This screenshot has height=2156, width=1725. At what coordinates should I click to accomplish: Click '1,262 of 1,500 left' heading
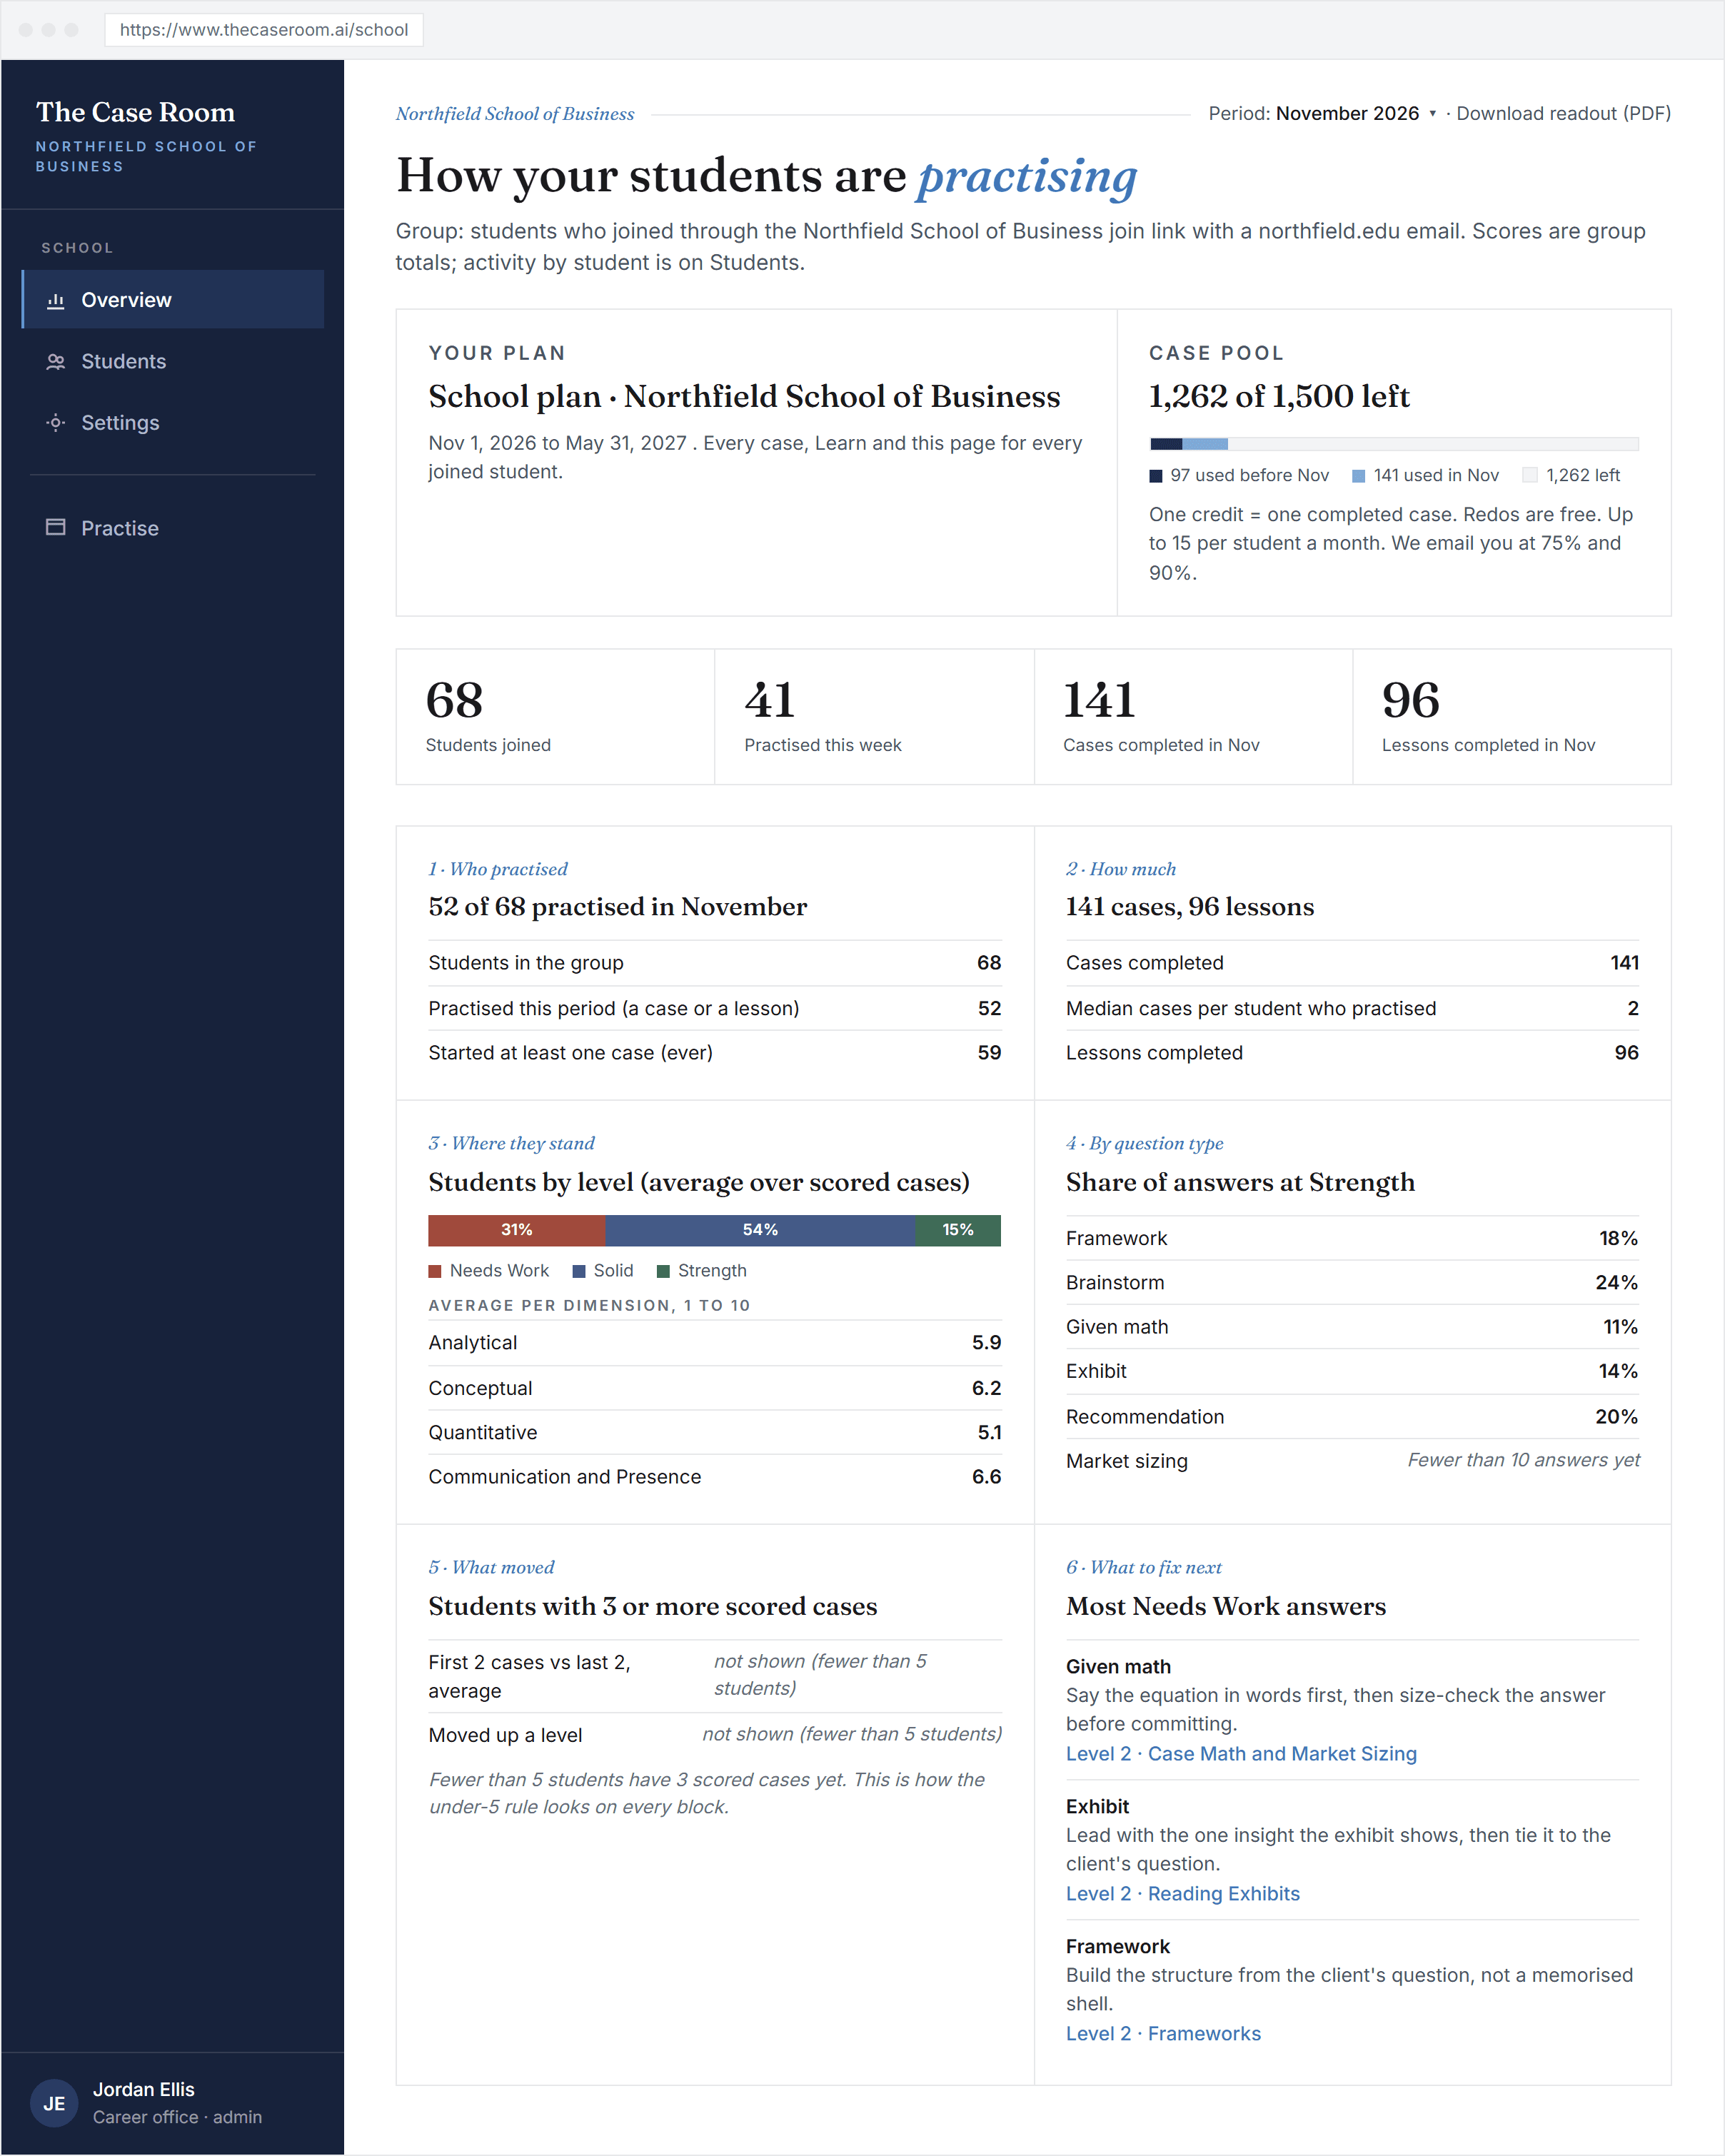[1279, 396]
